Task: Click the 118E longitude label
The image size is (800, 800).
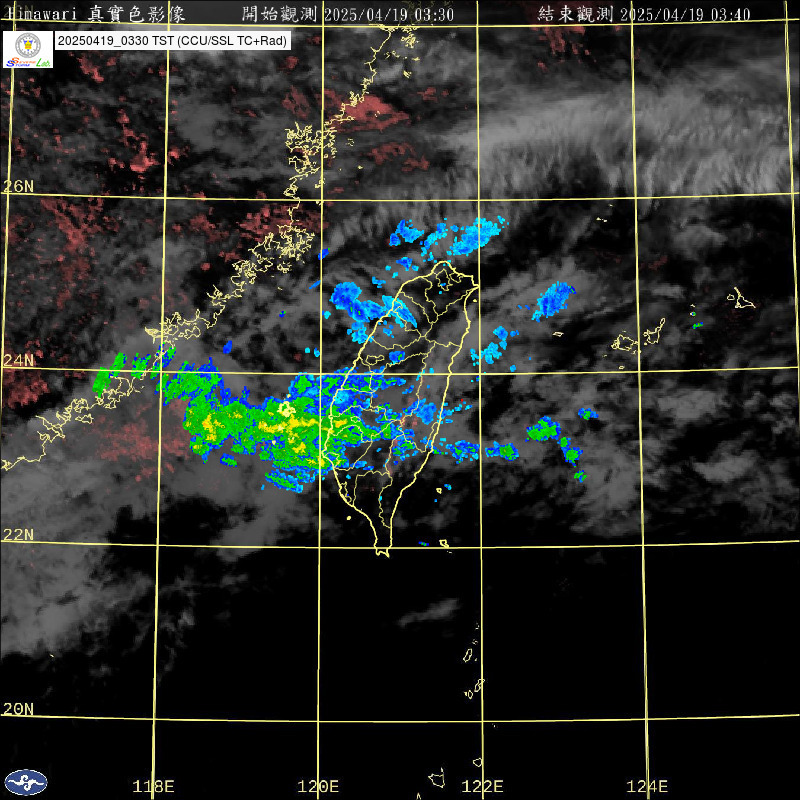Action: pyautogui.click(x=153, y=786)
